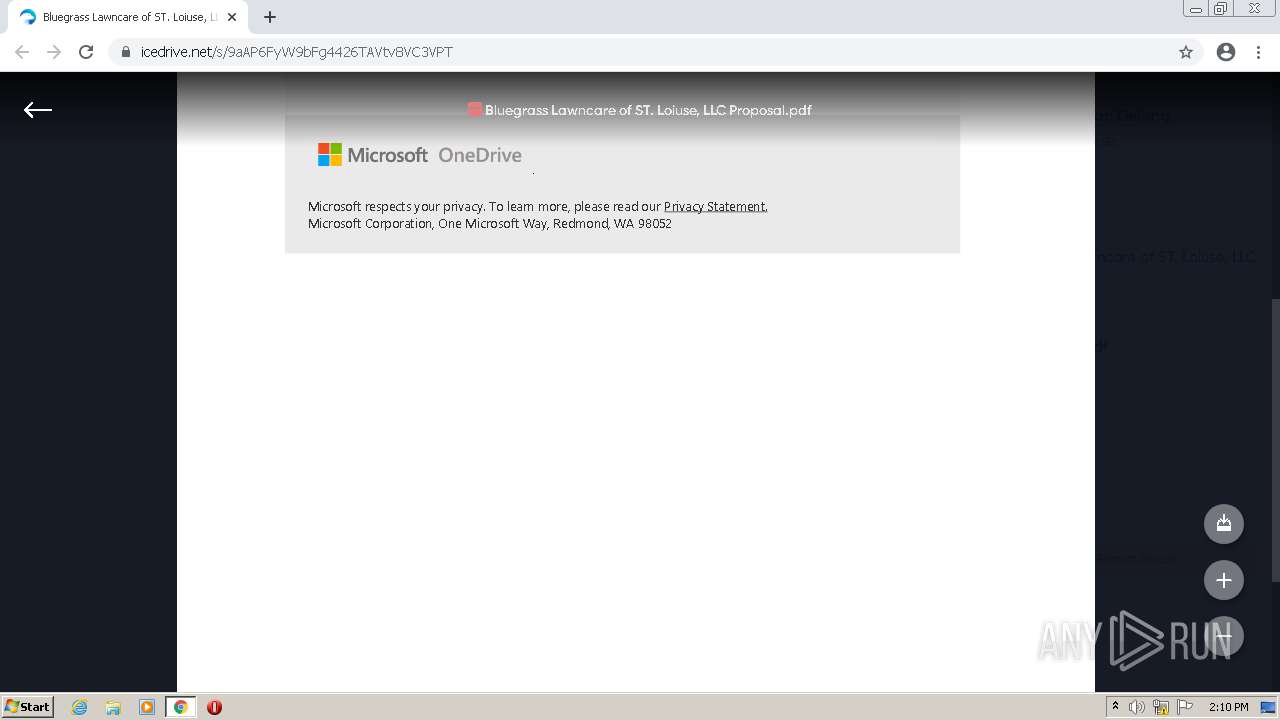Go back with the white viewer arrow
The height and width of the screenshot is (720, 1280).
click(x=38, y=110)
